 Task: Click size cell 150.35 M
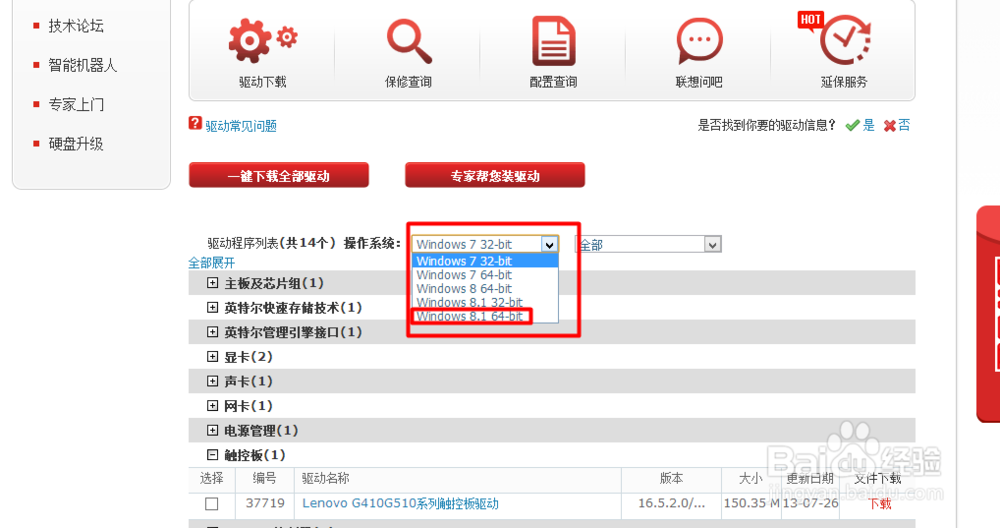point(752,503)
